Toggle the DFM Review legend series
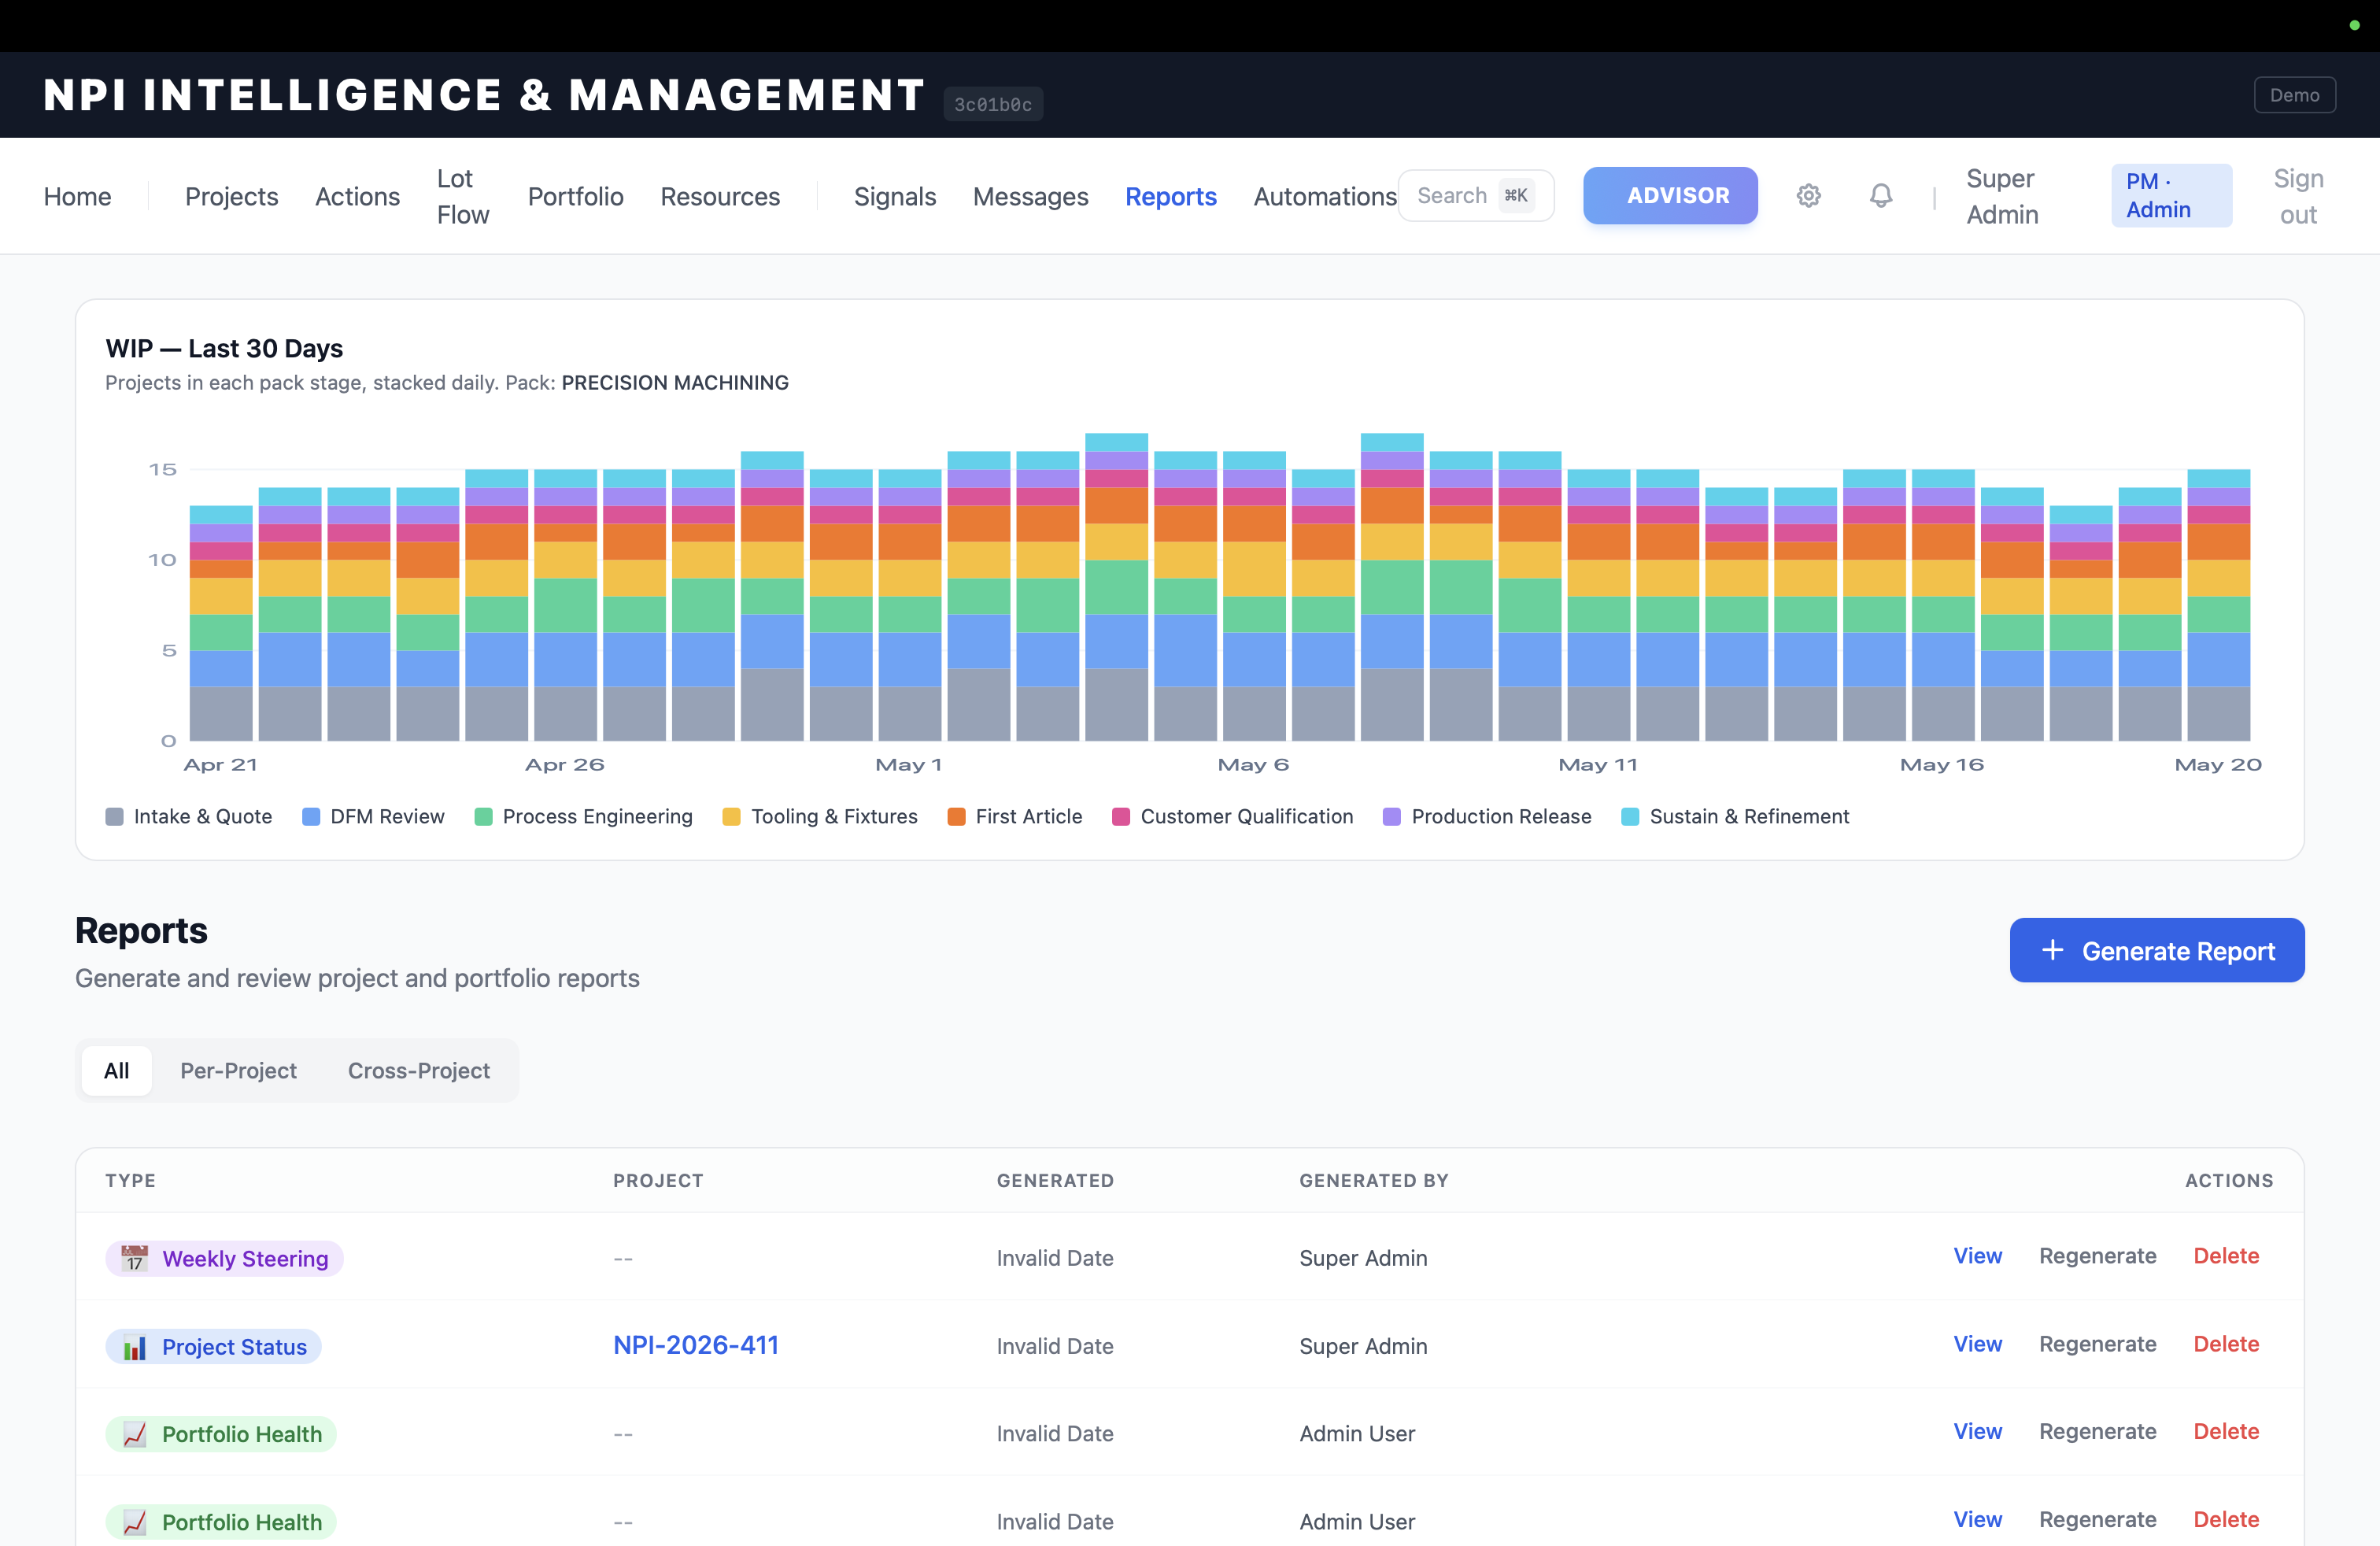 [373, 817]
